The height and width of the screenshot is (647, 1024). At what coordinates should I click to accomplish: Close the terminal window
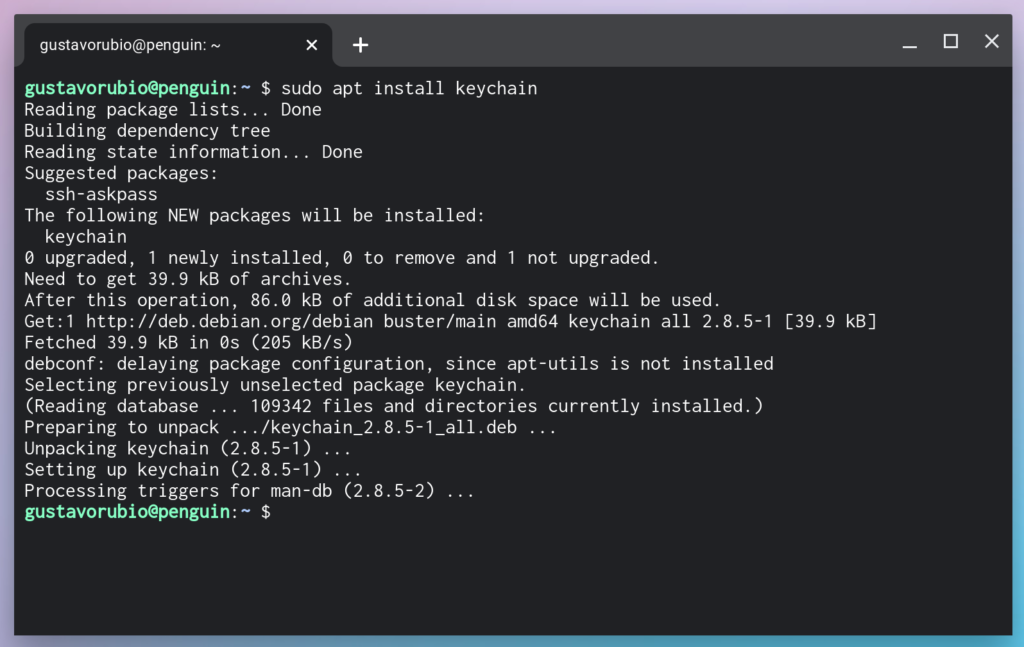pyautogui.click(x=991, y=42)
